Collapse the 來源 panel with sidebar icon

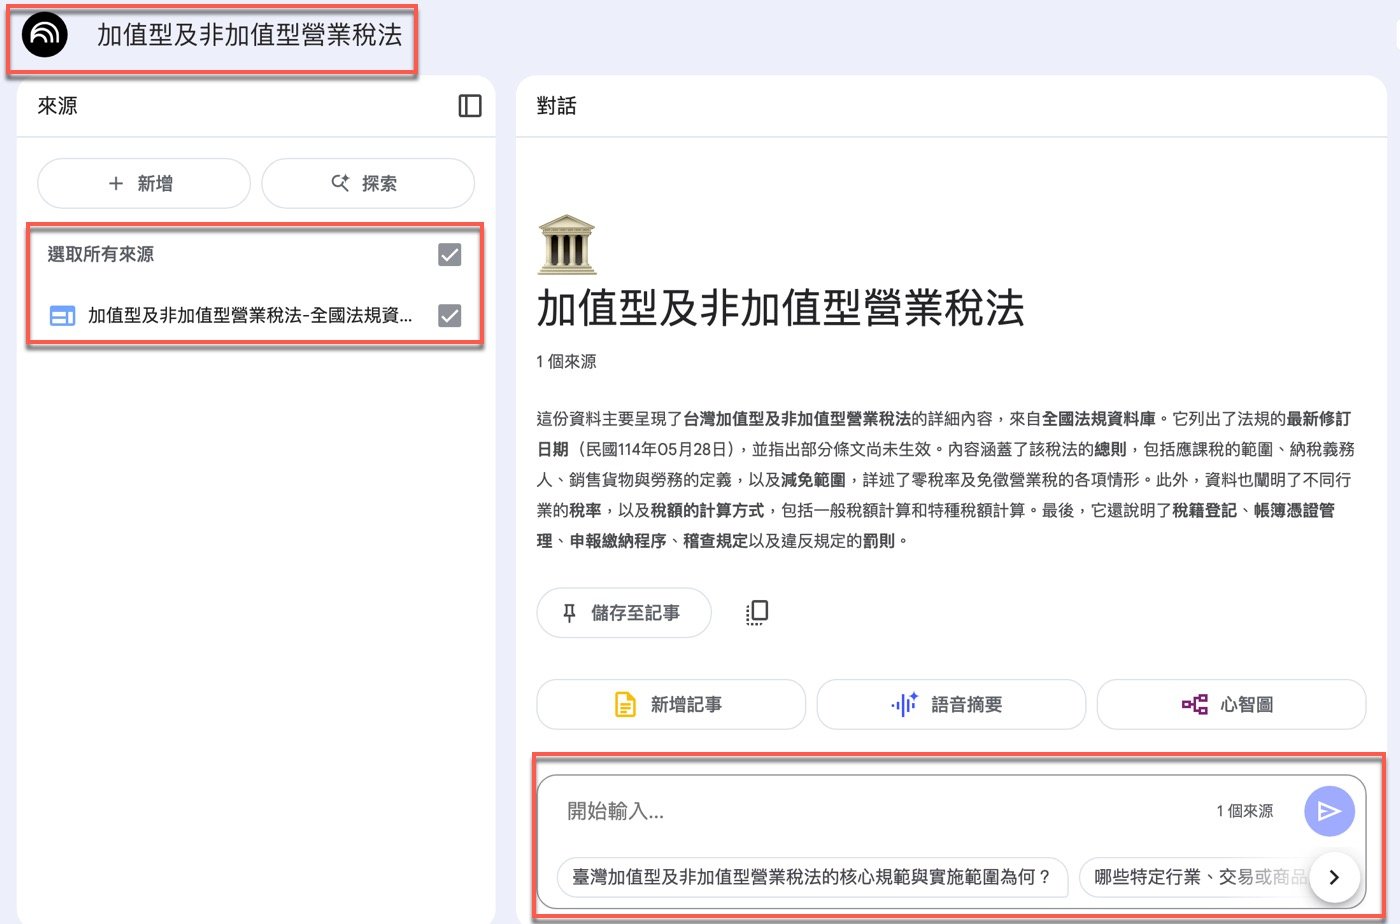(470, 106)
